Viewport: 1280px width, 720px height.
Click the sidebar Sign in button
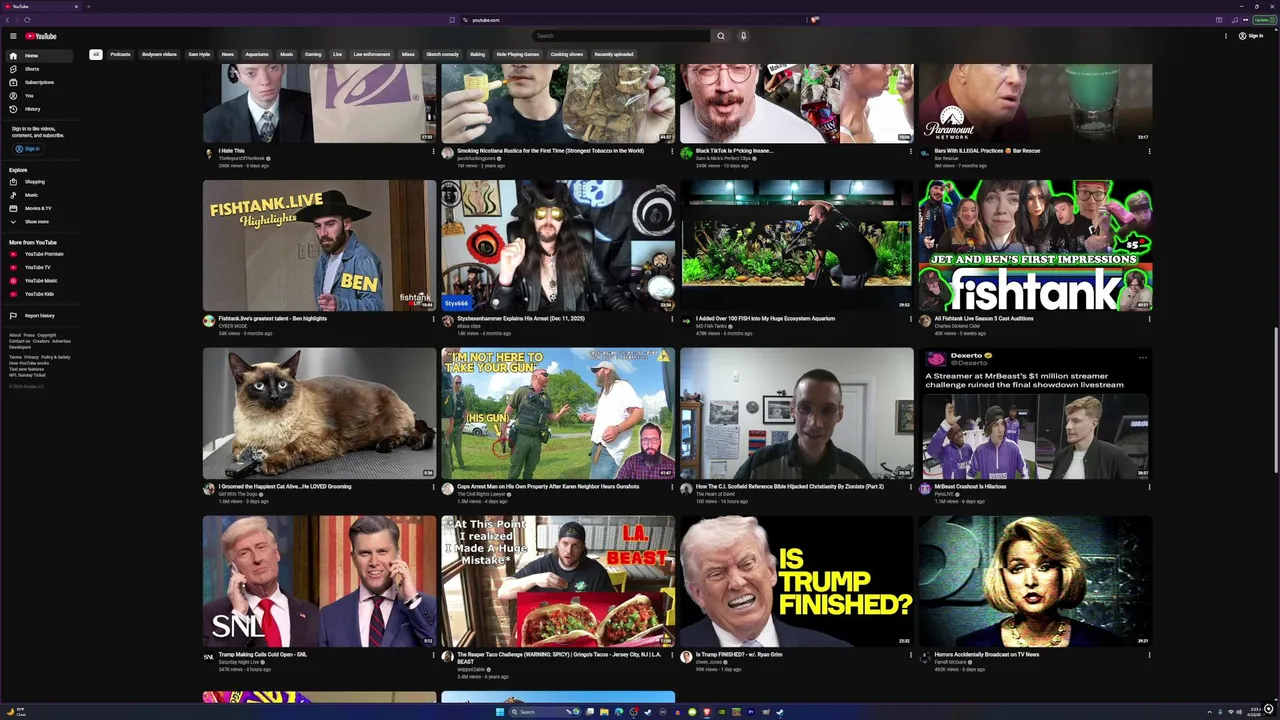pos(27,149)
